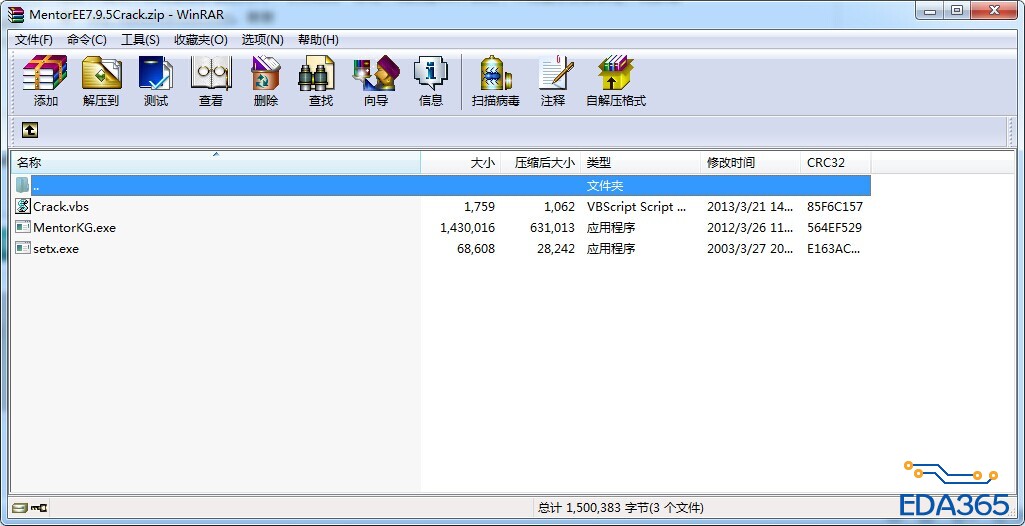Click the 1,430,016 size value
The height and width of the screenshot is (526, 1025).
tap(467, 227)
